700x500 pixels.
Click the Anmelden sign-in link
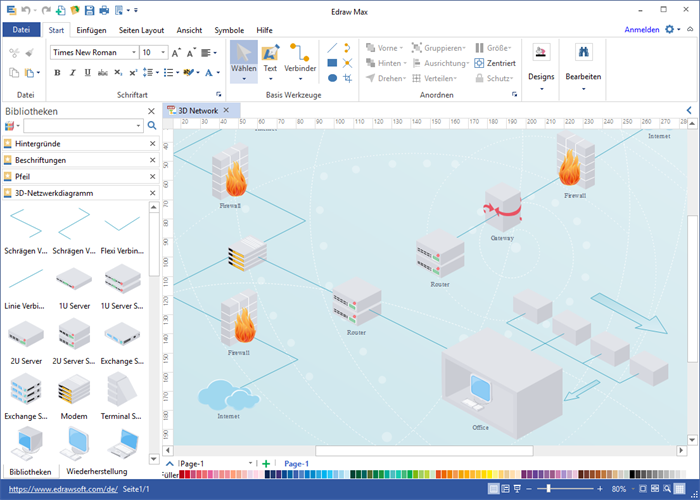(x=641, y=30)
